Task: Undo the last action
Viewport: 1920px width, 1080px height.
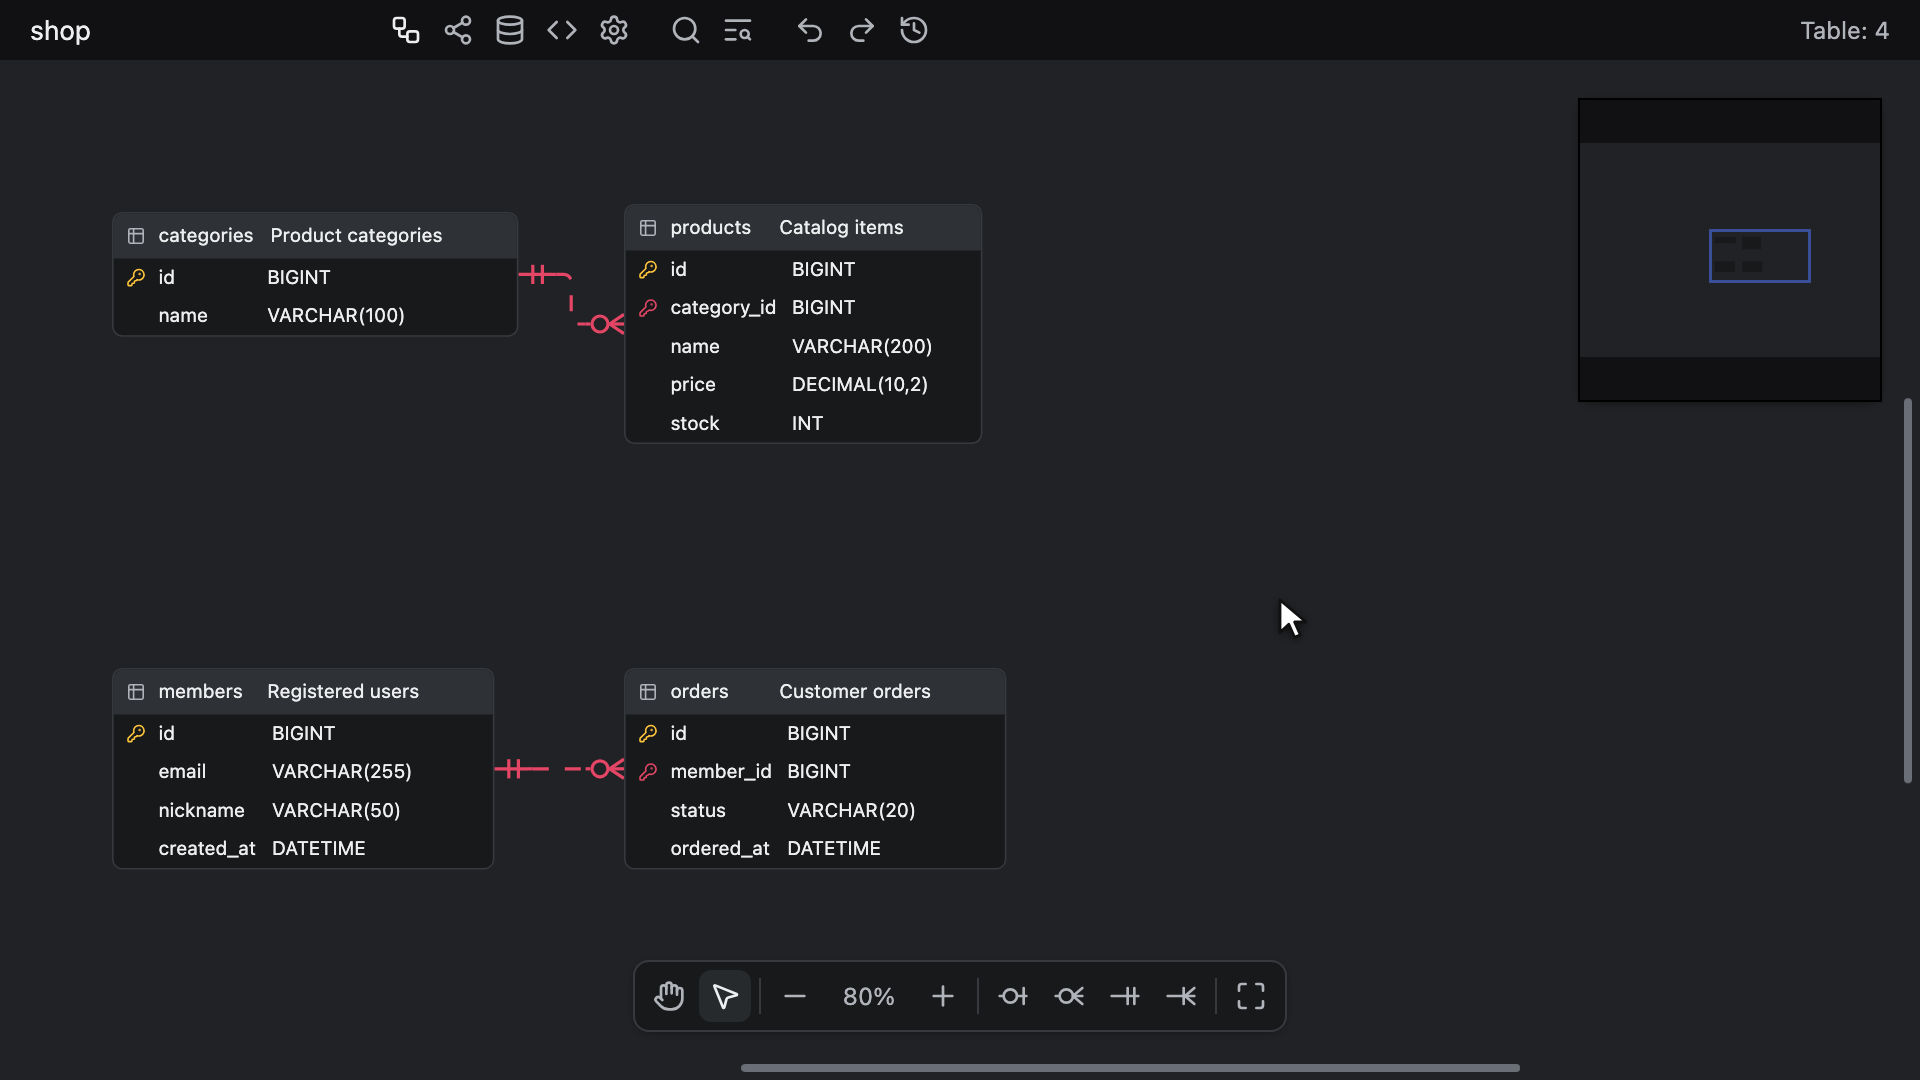Action: tap(810, 30)
